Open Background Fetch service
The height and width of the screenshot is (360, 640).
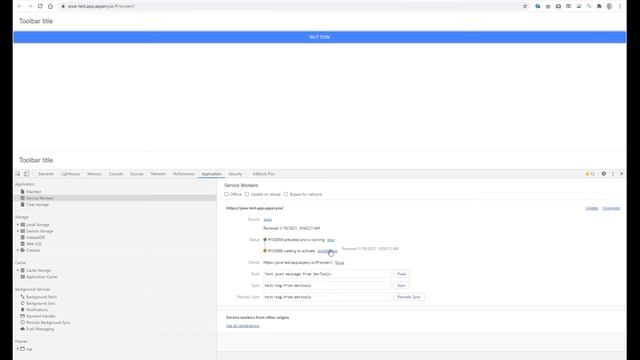41,297
